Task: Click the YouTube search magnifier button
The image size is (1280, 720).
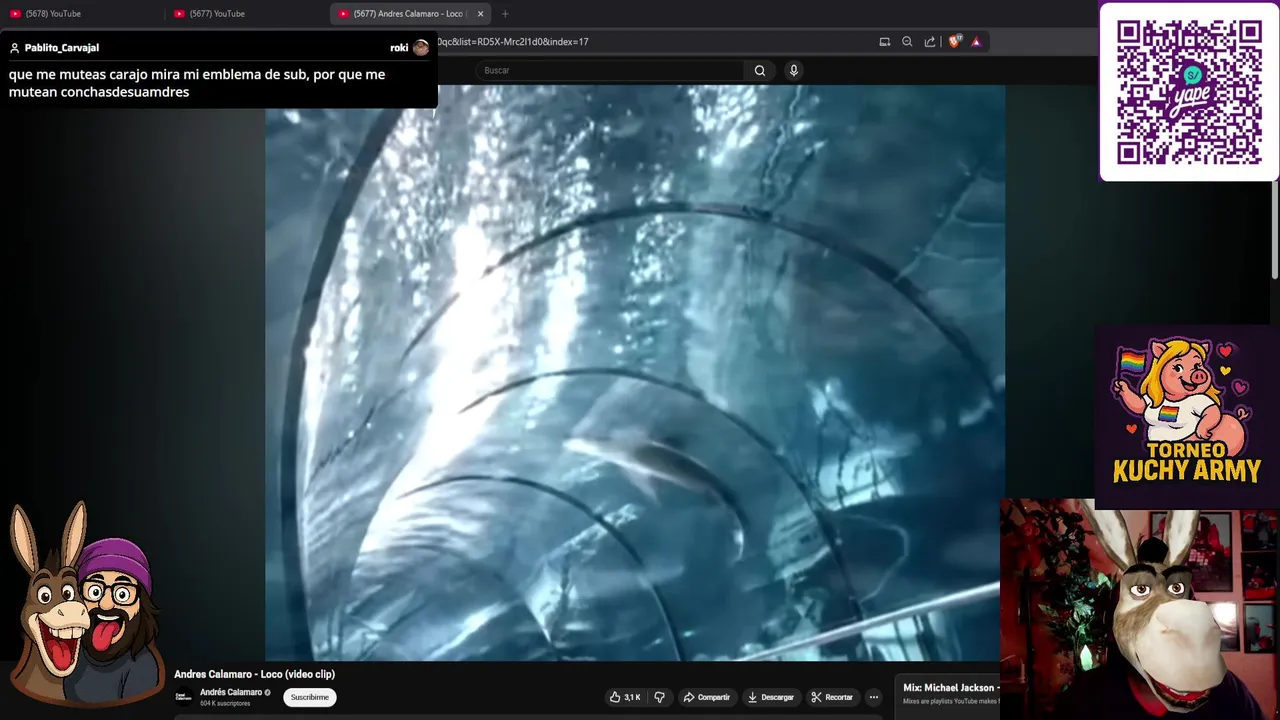Action: point(760,70)
